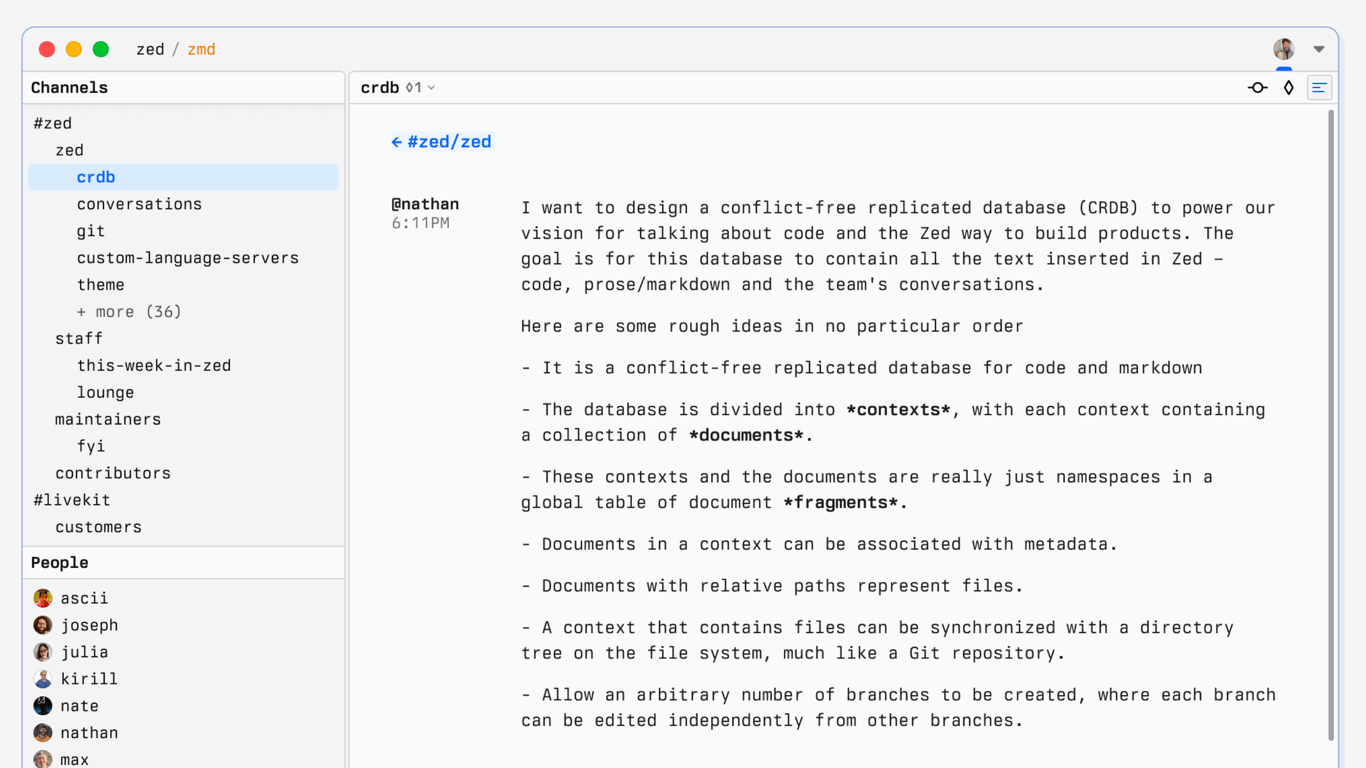Click the crdb title in pane header
Screen dimensions: 1366x768
[380, 88]
